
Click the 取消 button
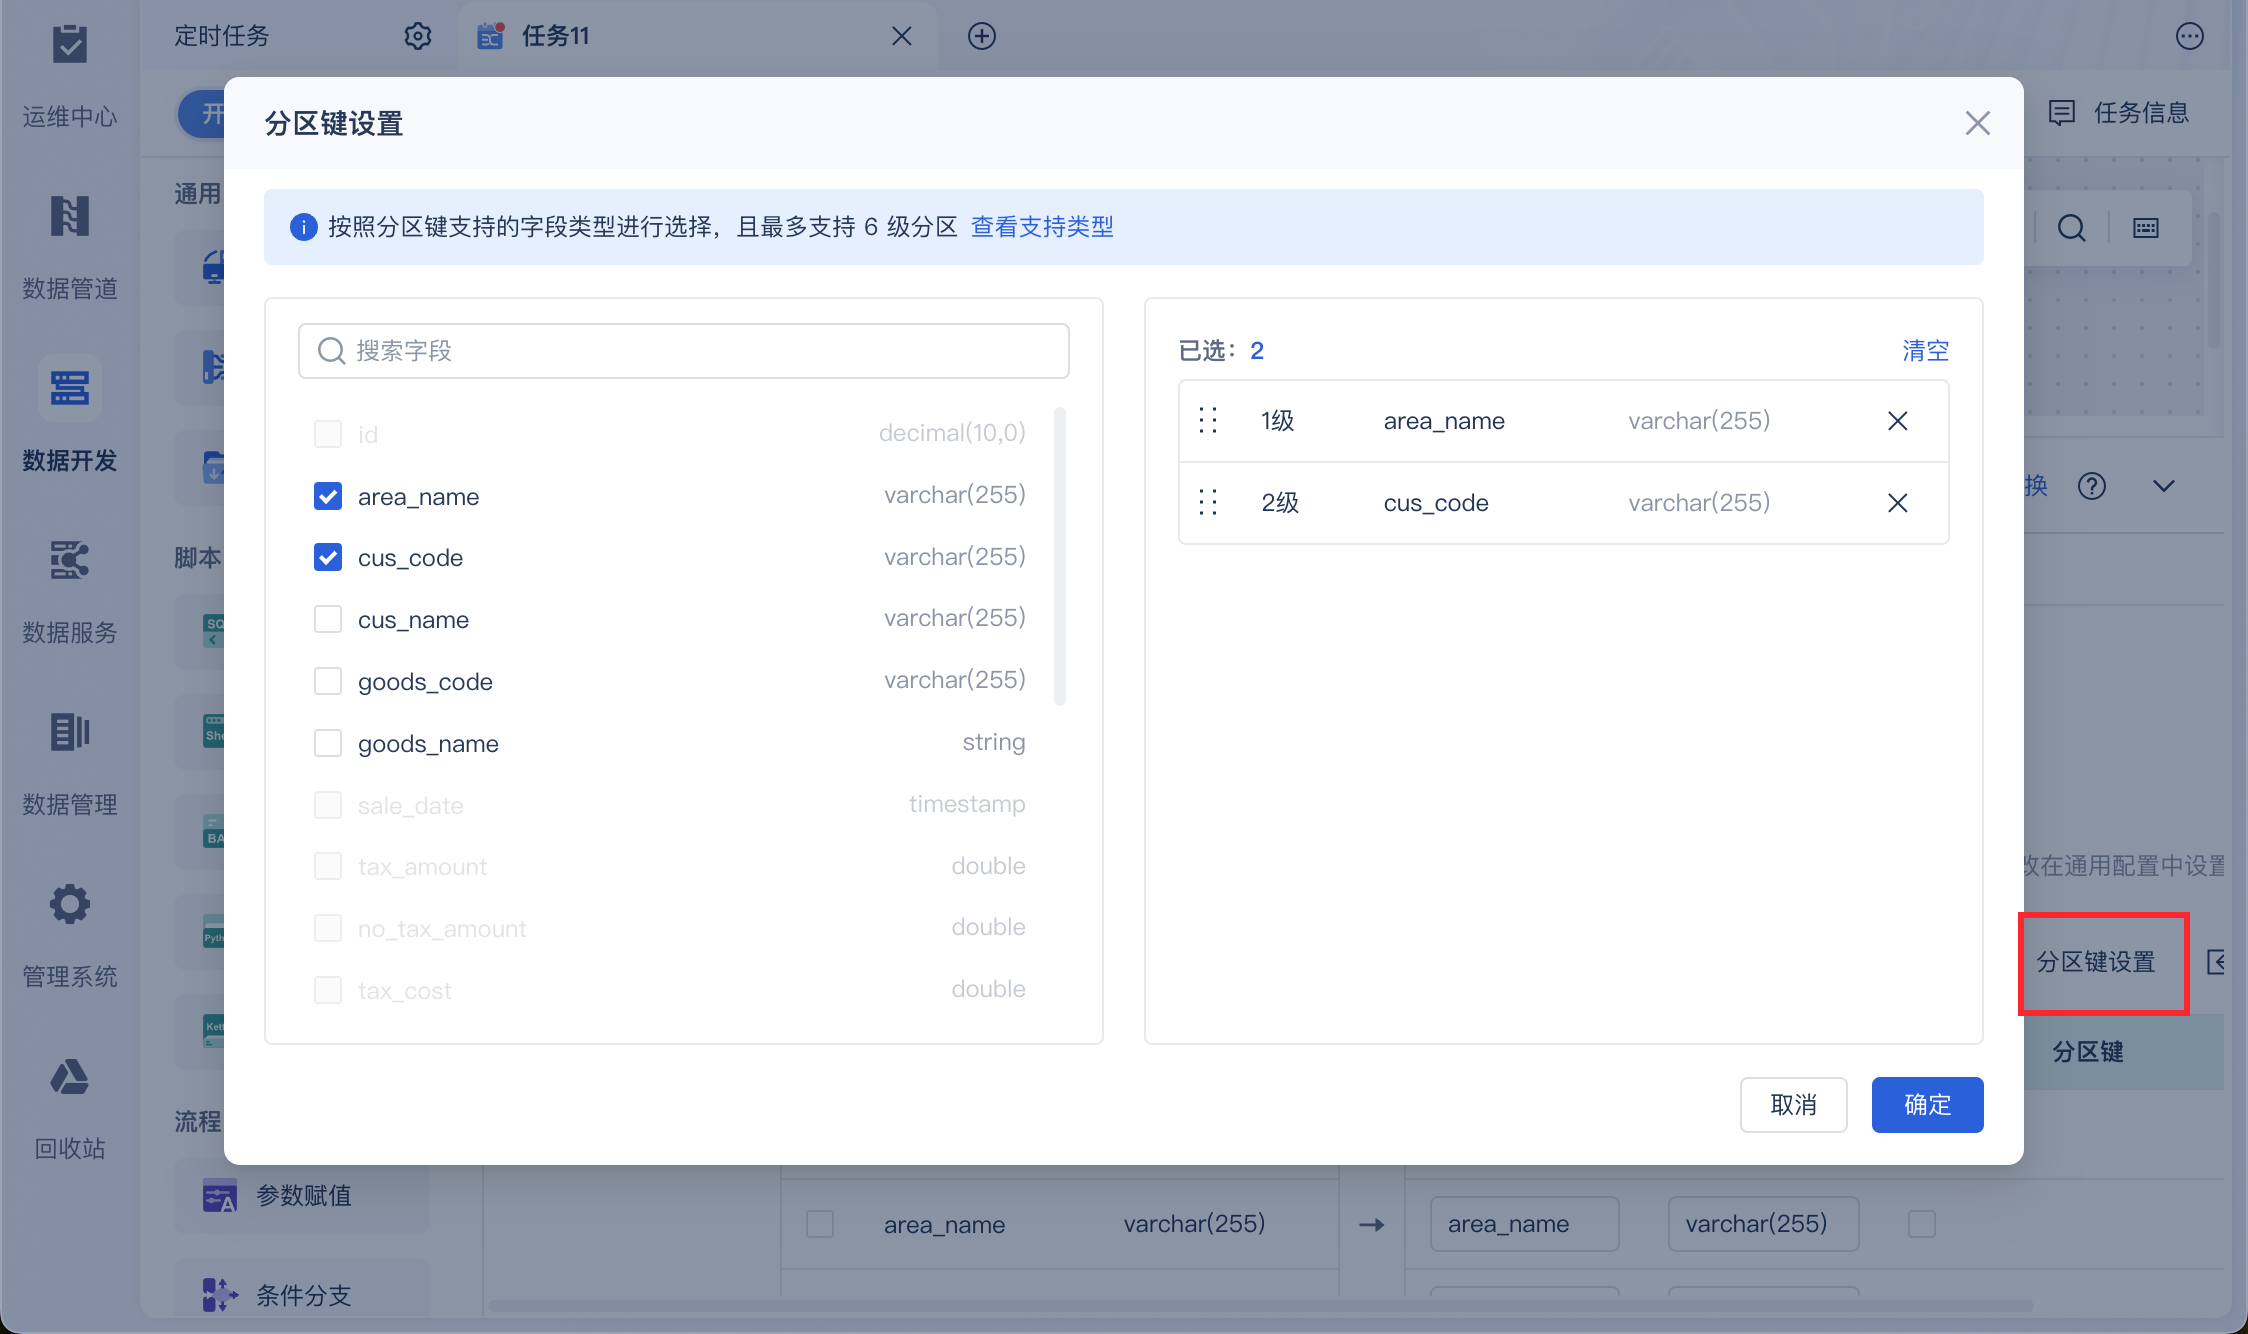pyautogui.click(x=1793, y=1105)
